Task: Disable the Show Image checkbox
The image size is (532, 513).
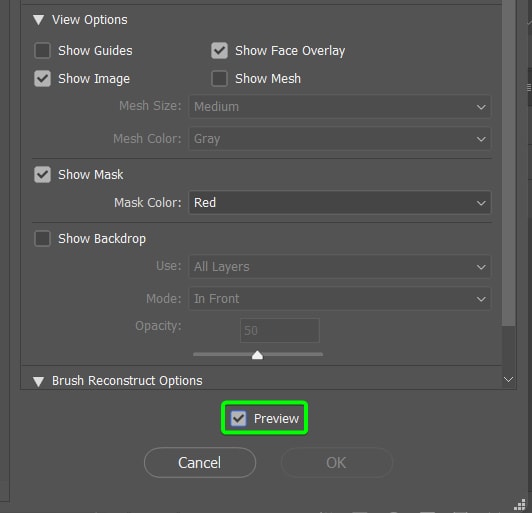Action: 42,79
